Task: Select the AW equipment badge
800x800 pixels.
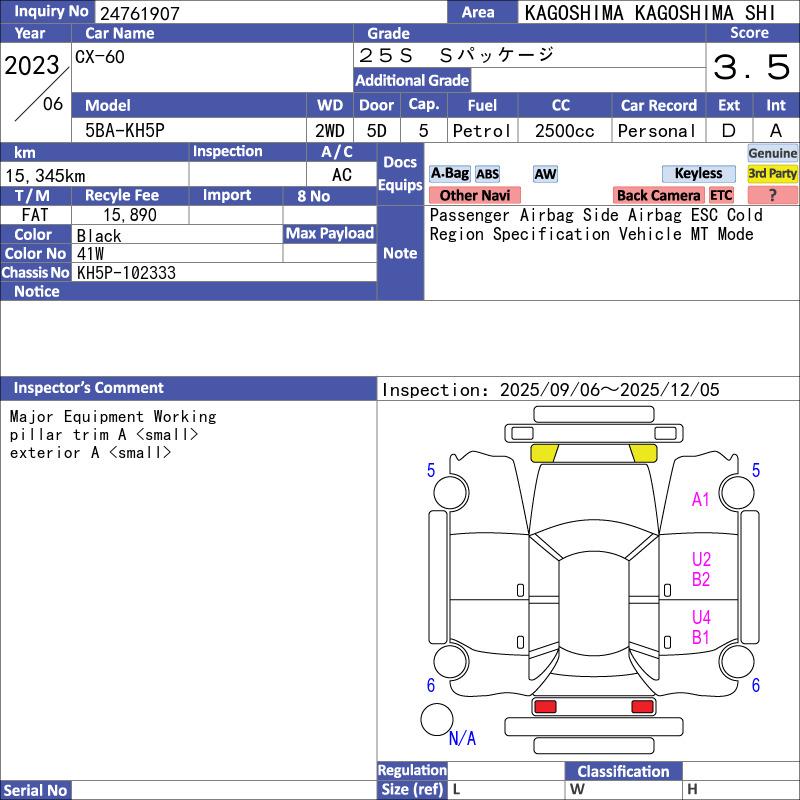Action: point(545,174)
